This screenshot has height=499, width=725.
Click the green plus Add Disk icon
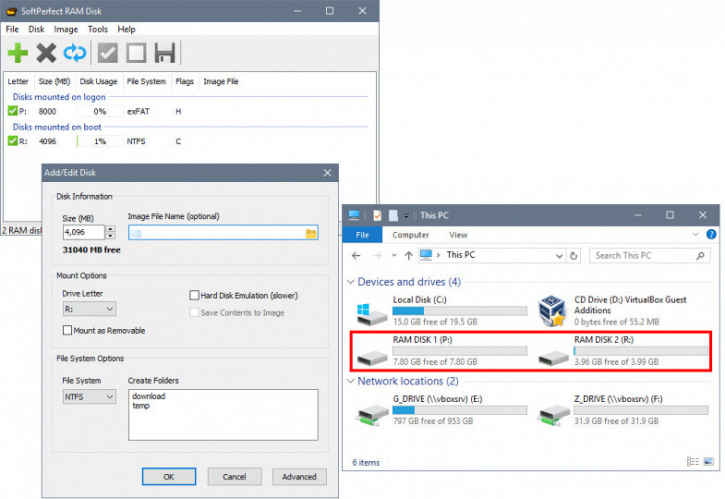[x=18, y=52]
